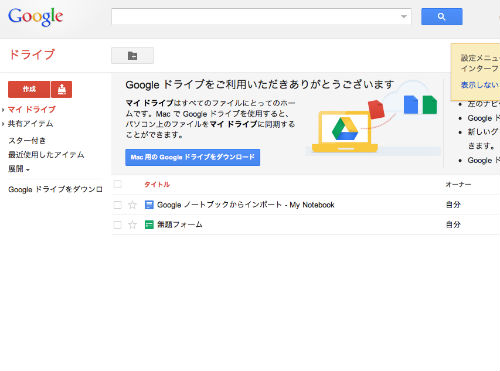This screenshot has height=371, width=500.
Task: Click the オーナー column header
Action: pos(458,184)
